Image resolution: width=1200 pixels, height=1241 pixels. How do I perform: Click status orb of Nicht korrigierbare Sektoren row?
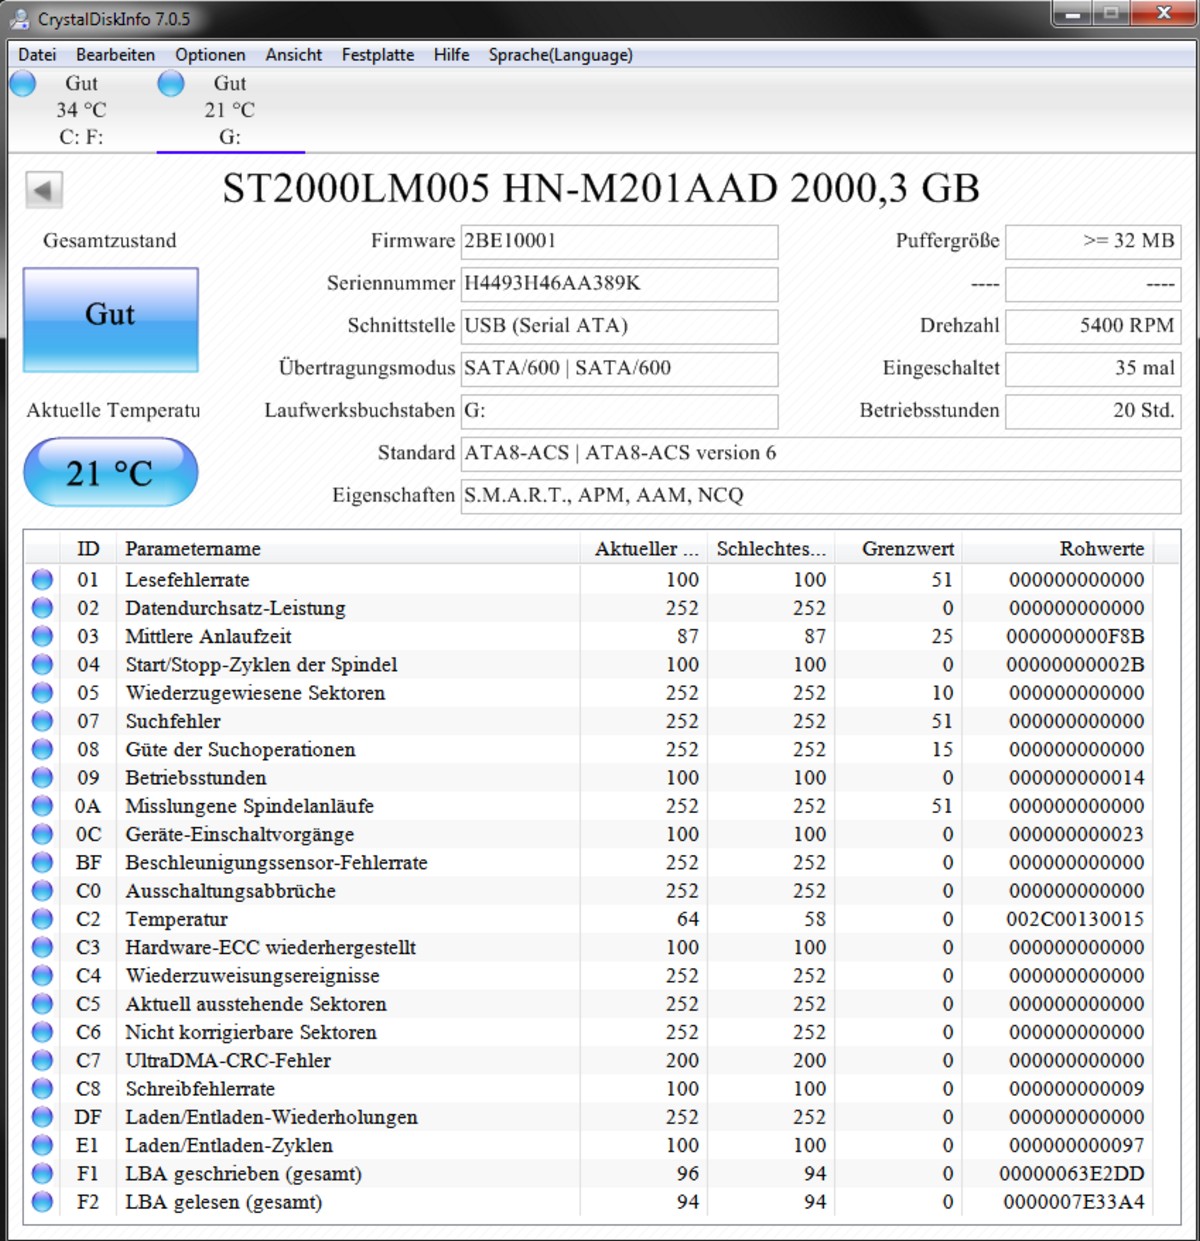42,1032
